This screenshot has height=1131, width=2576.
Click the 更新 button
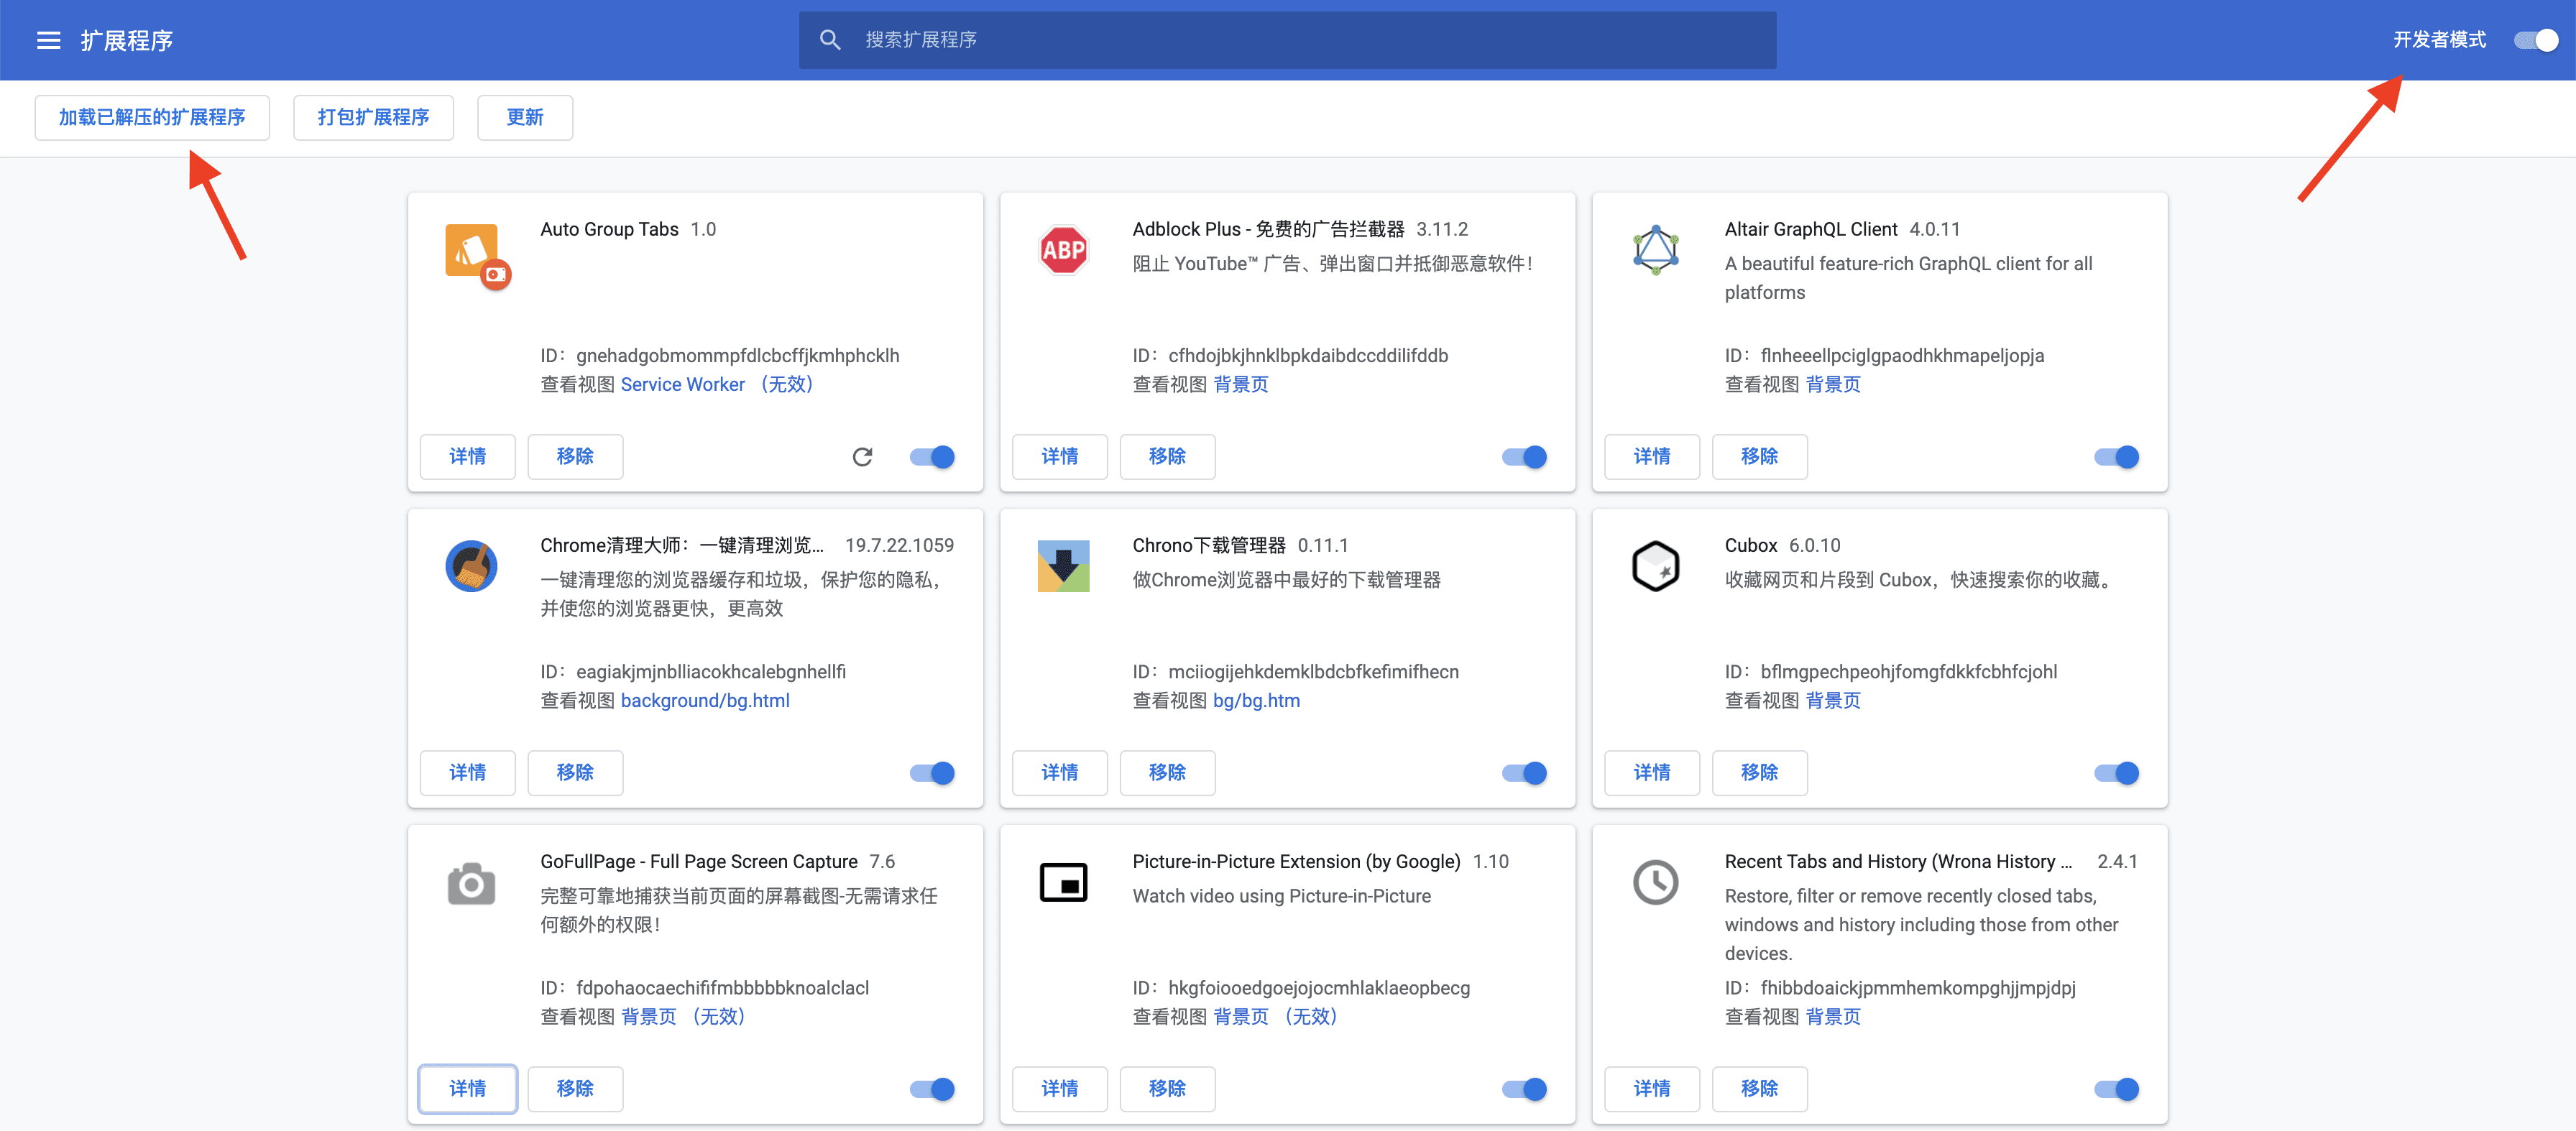[x=525, y=118]
